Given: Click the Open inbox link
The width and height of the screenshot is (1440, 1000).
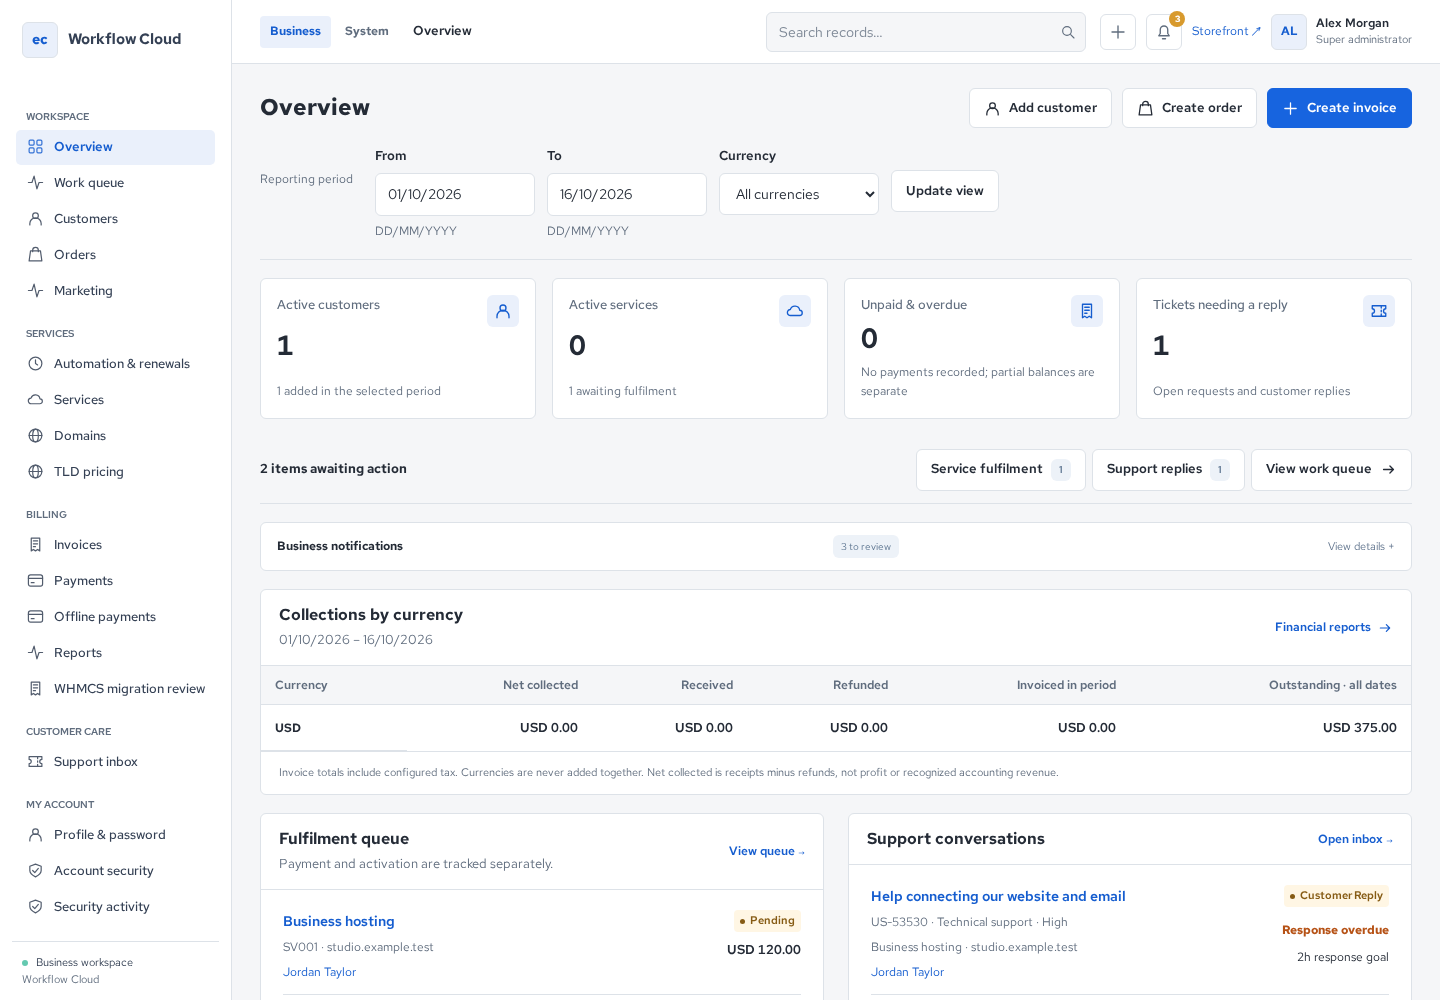Looking at the screenshot, I should coord(1355,840).
